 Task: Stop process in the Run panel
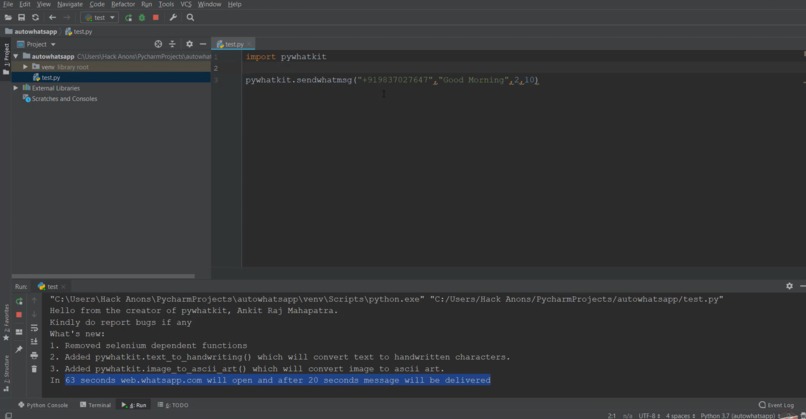(x=19, y=314)
